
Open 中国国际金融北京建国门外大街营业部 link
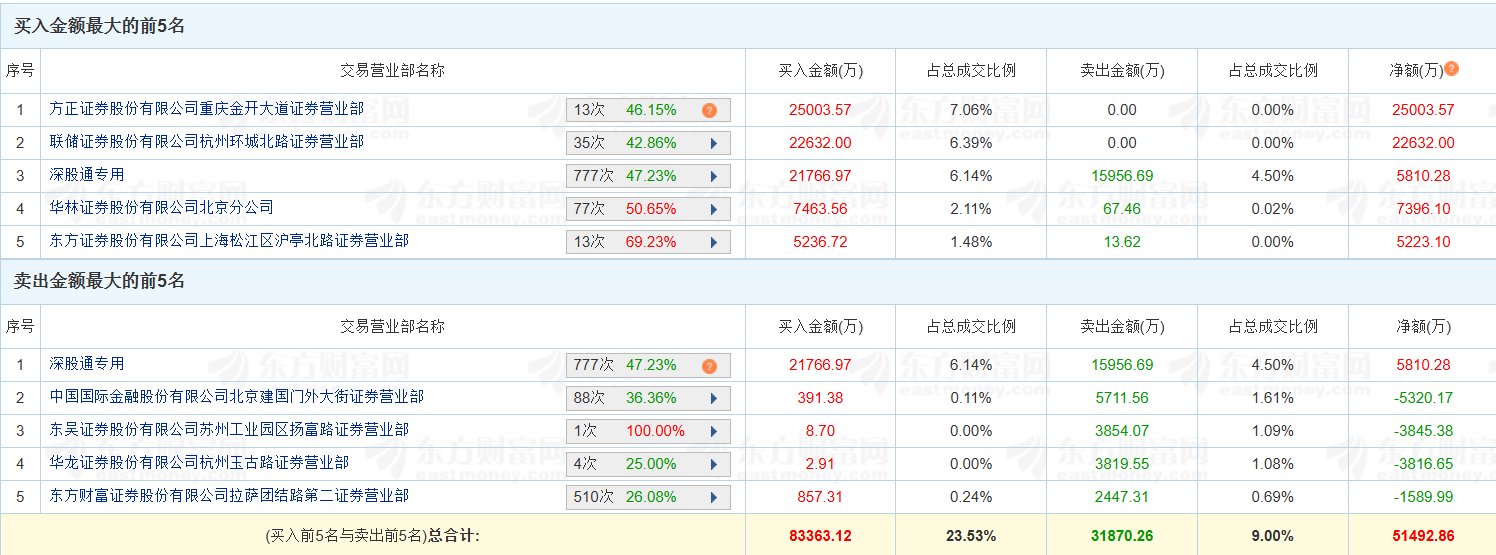pyautogui.click(x=237, y=397)
